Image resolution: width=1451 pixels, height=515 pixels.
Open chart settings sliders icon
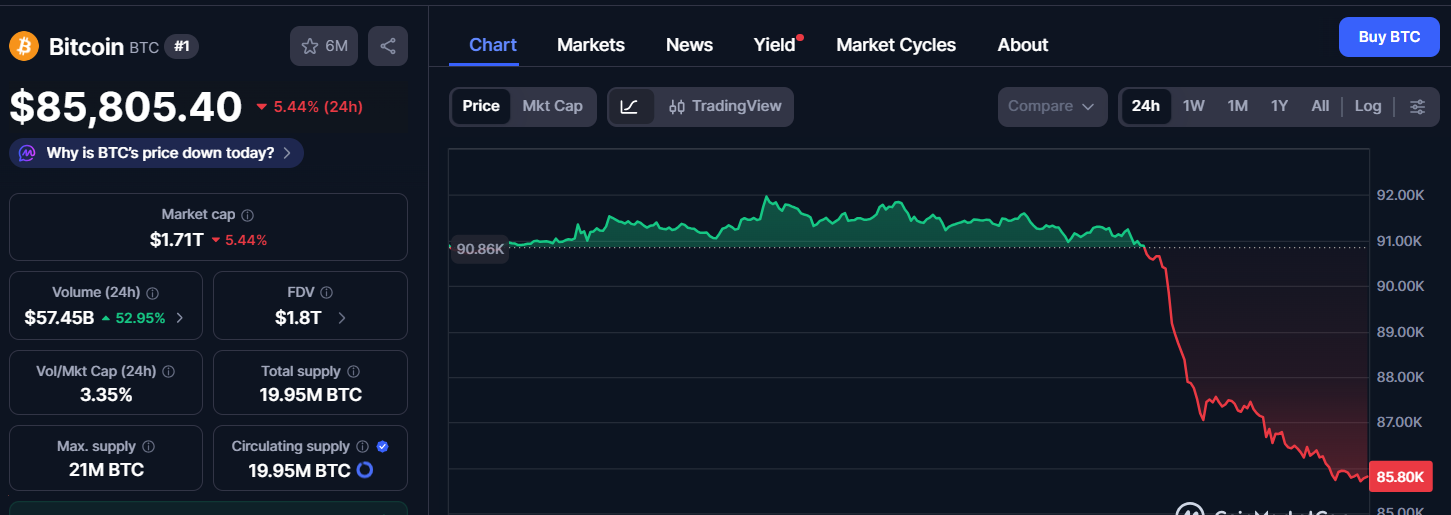coord(1417,107)
